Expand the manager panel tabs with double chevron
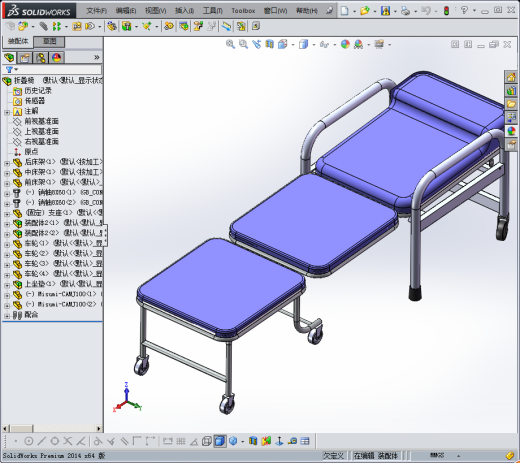Screen dimensions: 520x463 click(97, 57)
